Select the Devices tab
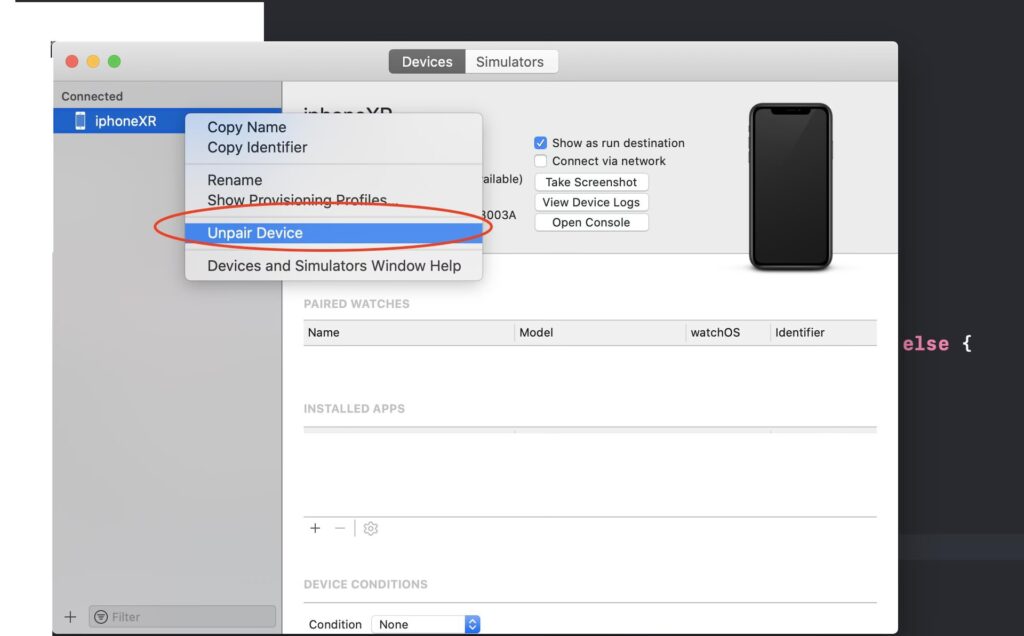 click(427, 62)
